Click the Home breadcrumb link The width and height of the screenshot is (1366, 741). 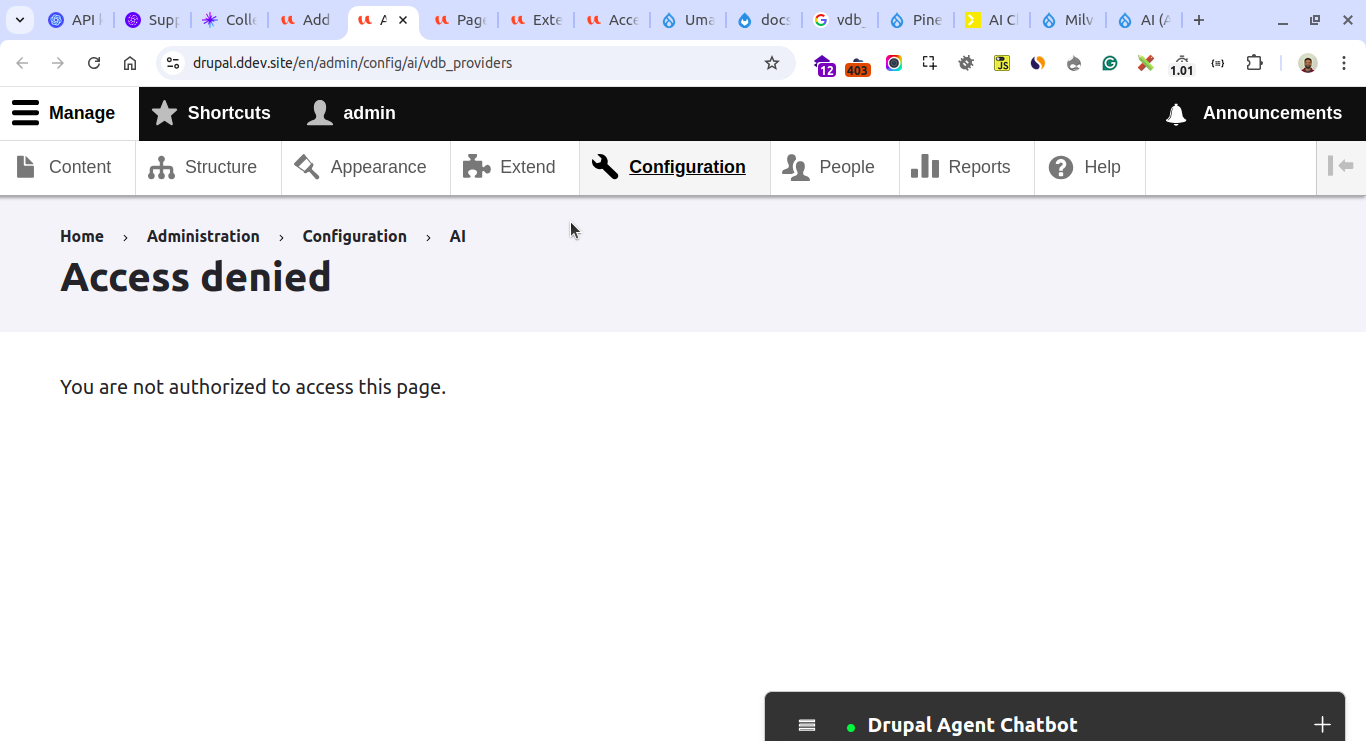[x=82, y=236]
